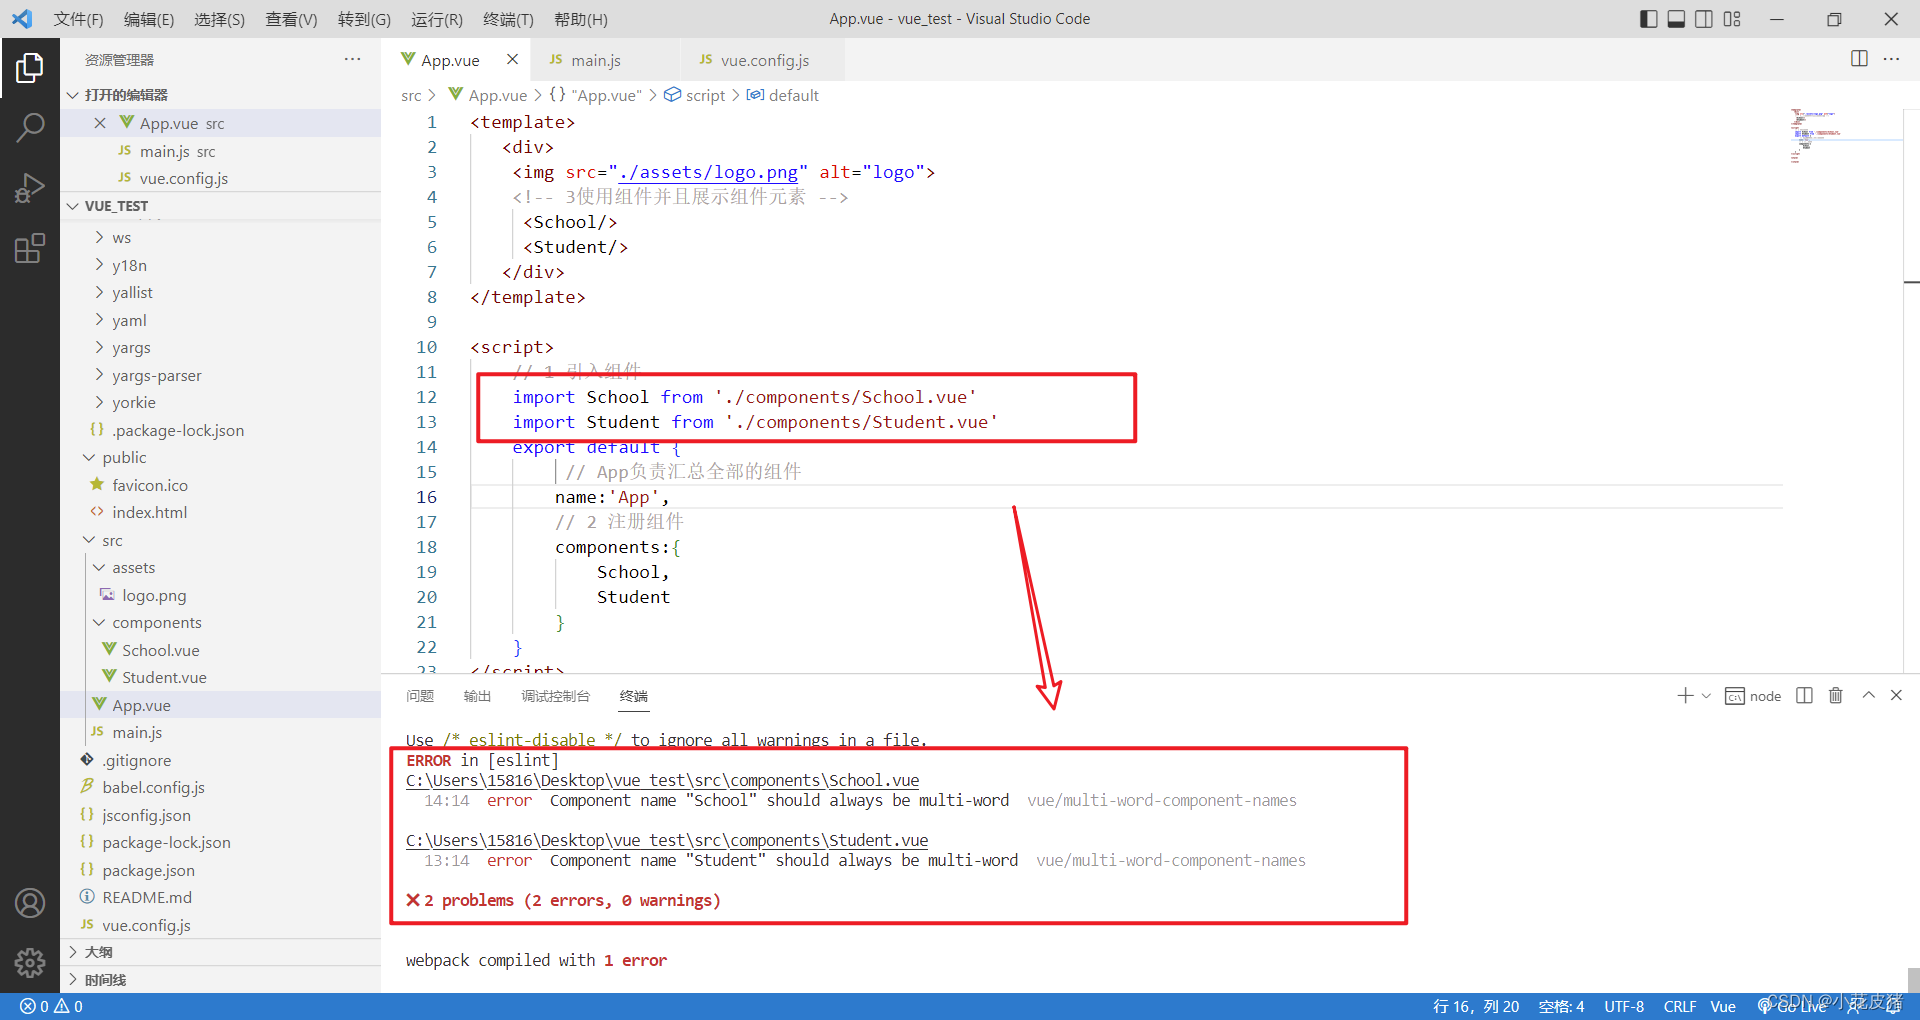Open the errors and warnings status indicator
The width and height of the screenshot is (1920, 1020).
[x=52, y=1006]
